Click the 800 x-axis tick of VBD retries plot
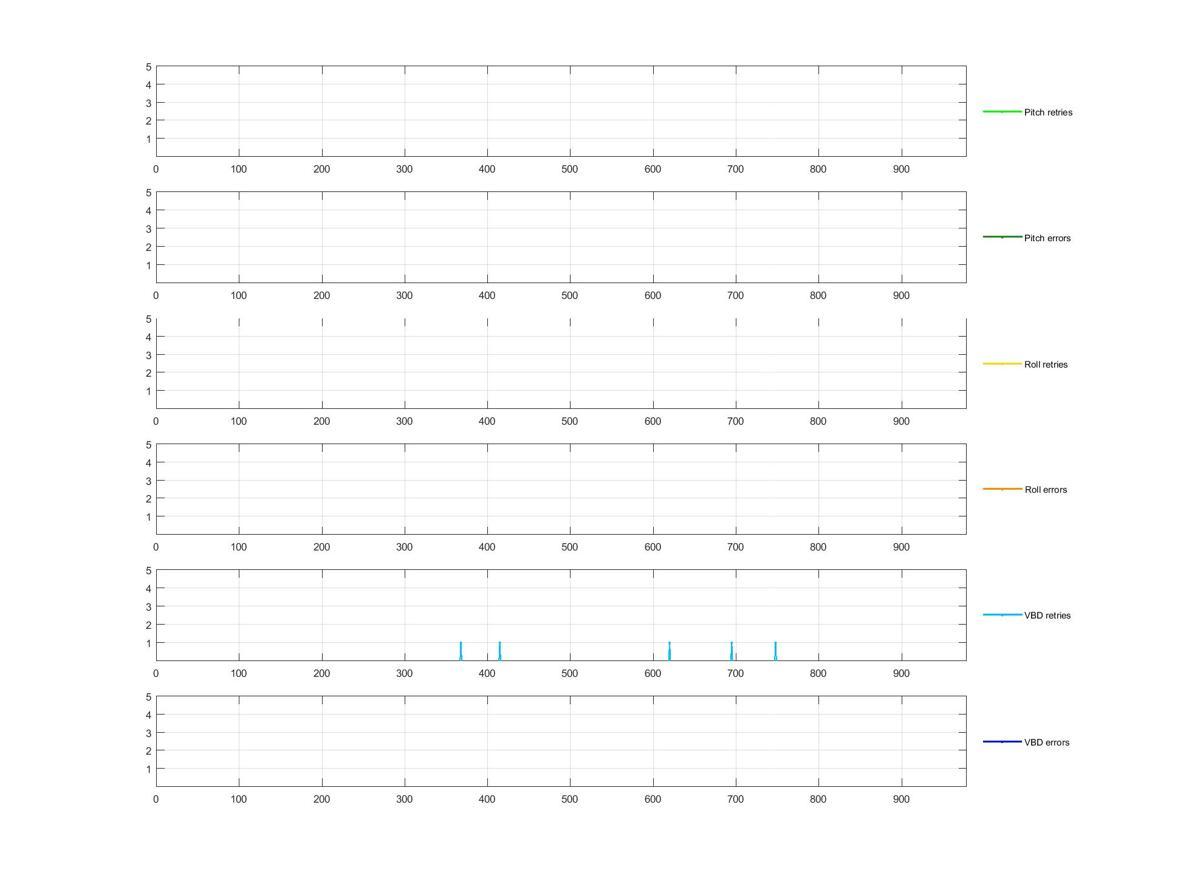Viewport: 1200px width, 885px height. coord(818,674)
